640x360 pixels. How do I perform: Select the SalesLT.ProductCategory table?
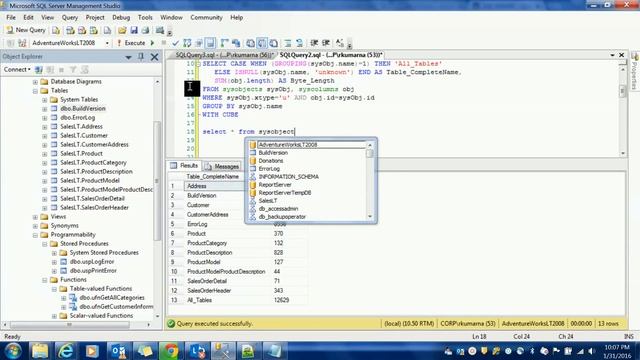[x=93, y=162]
